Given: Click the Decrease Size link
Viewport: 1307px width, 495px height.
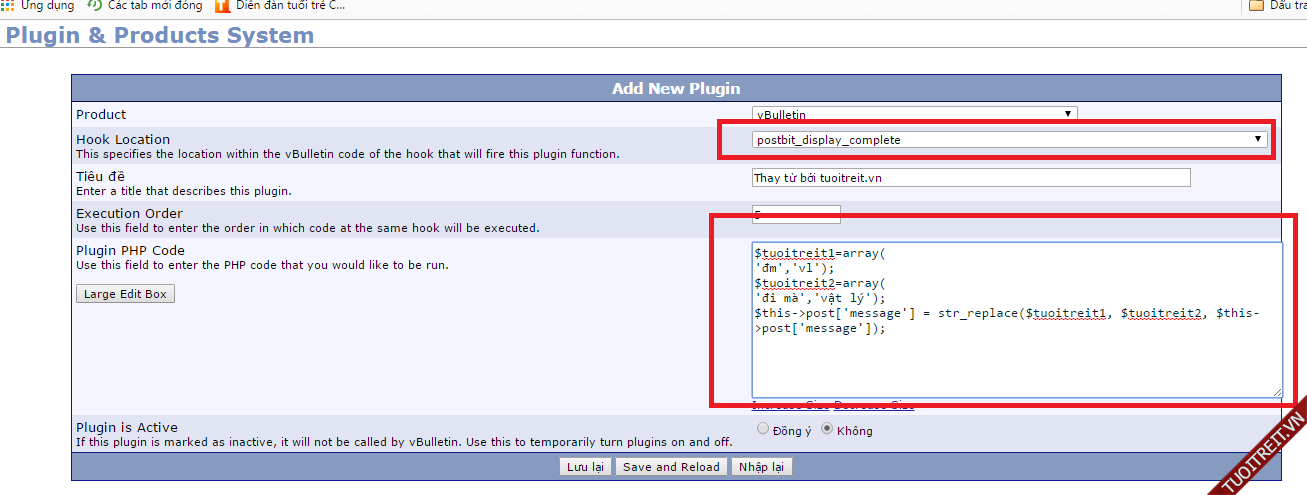Looking at the screenshot, I should tap(874, 405).
